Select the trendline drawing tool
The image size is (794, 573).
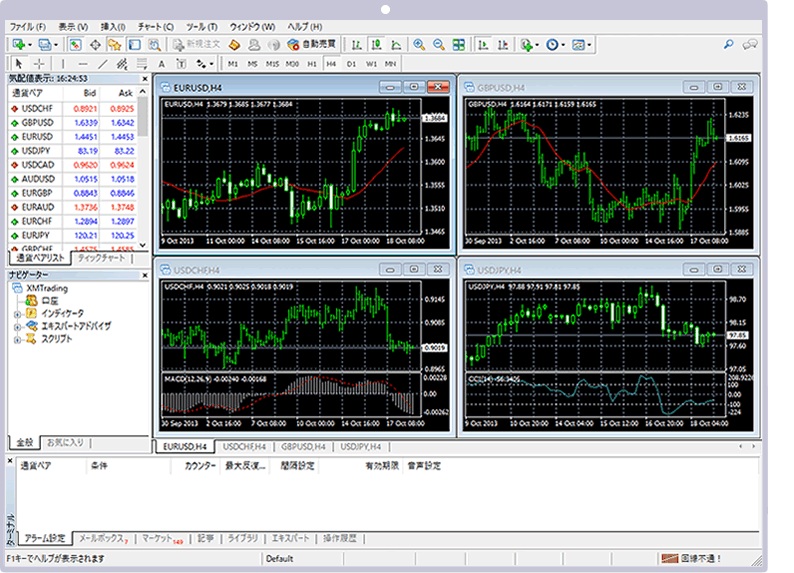[x=103, y=64]
